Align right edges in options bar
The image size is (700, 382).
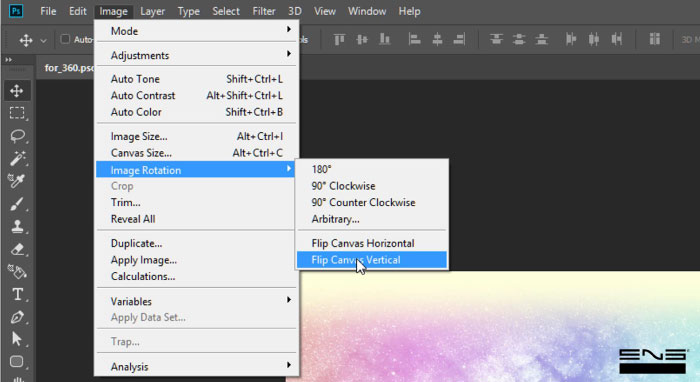pyautogui.click(x=459, y=40)
